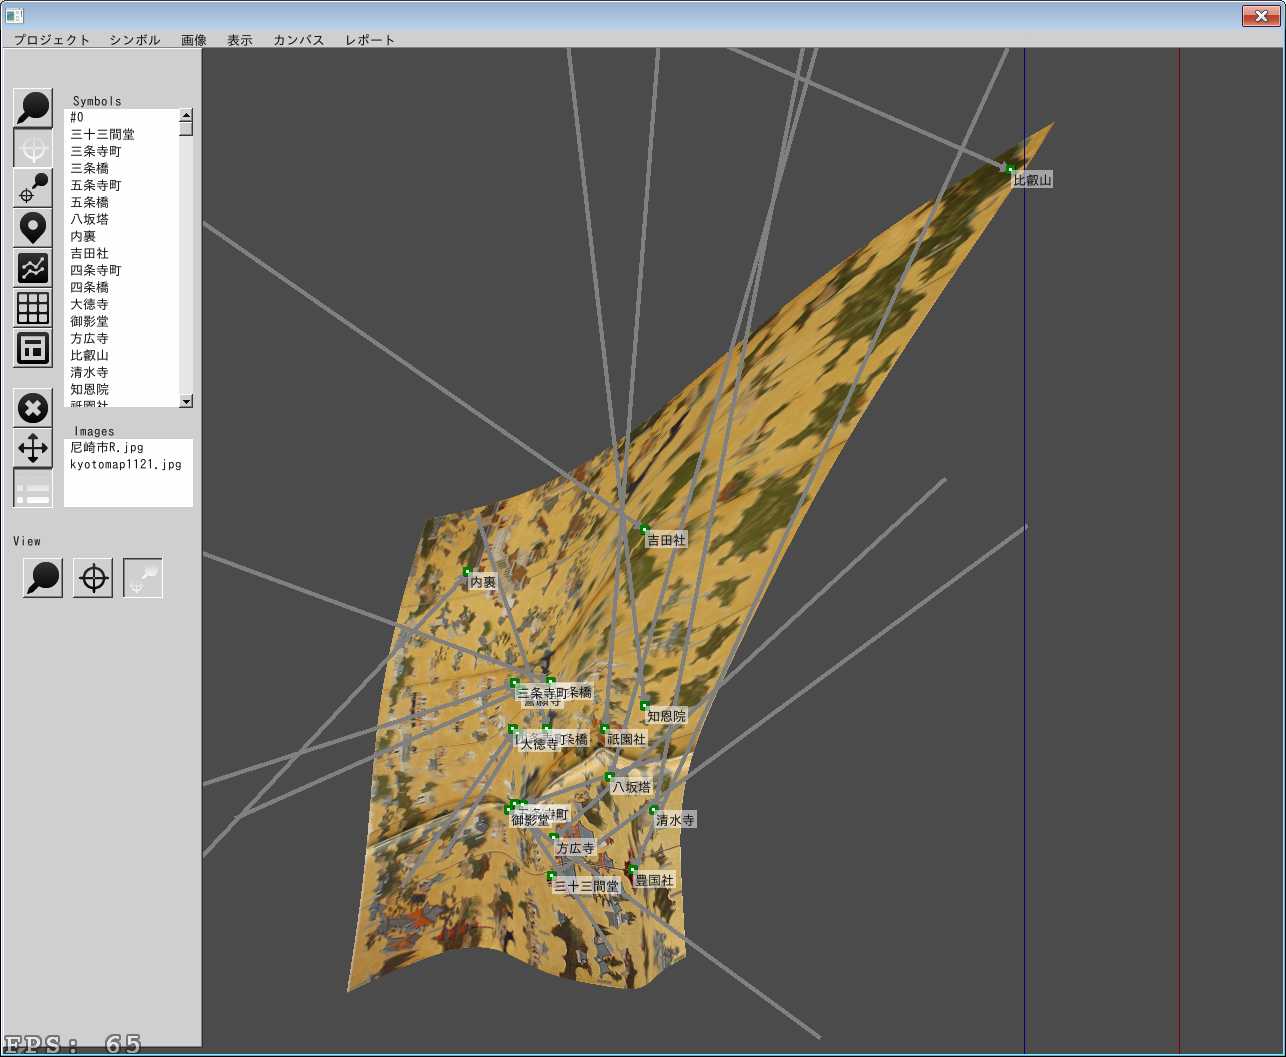Viewport: 1286px width, 1057px height.
Task: Click the layout panel icon
Action: tap(33, 348)
